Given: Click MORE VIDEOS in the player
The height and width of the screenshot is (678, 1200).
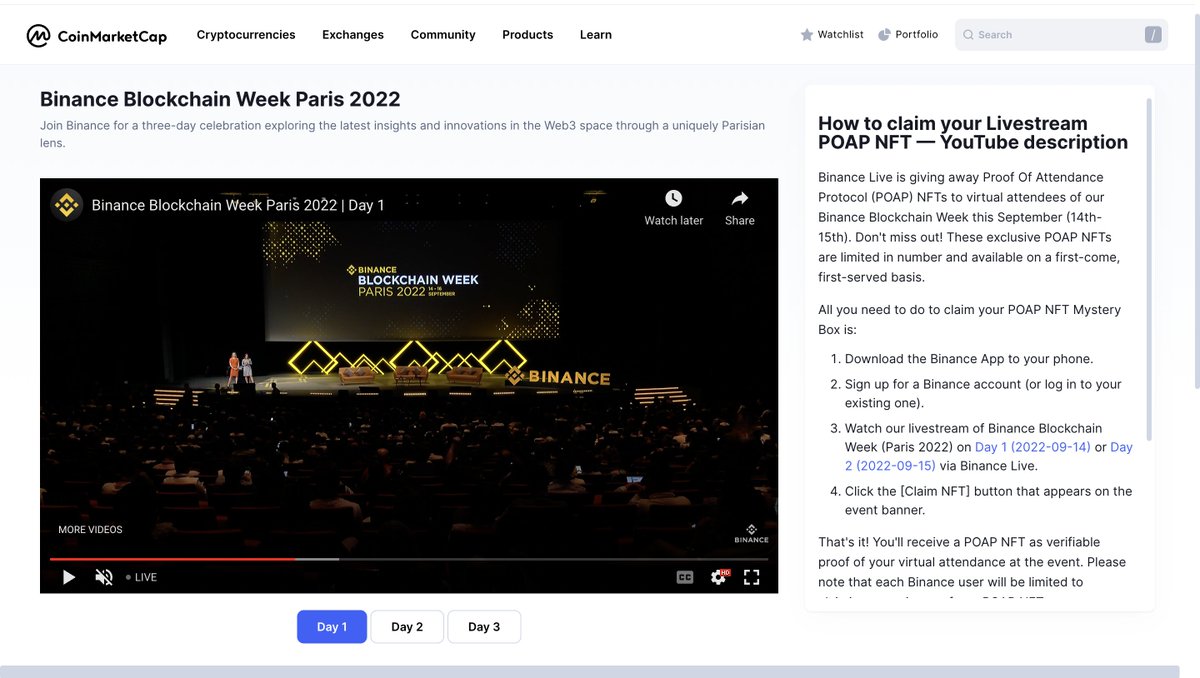Looking at the screenshot, I should (x=90, y=530).
